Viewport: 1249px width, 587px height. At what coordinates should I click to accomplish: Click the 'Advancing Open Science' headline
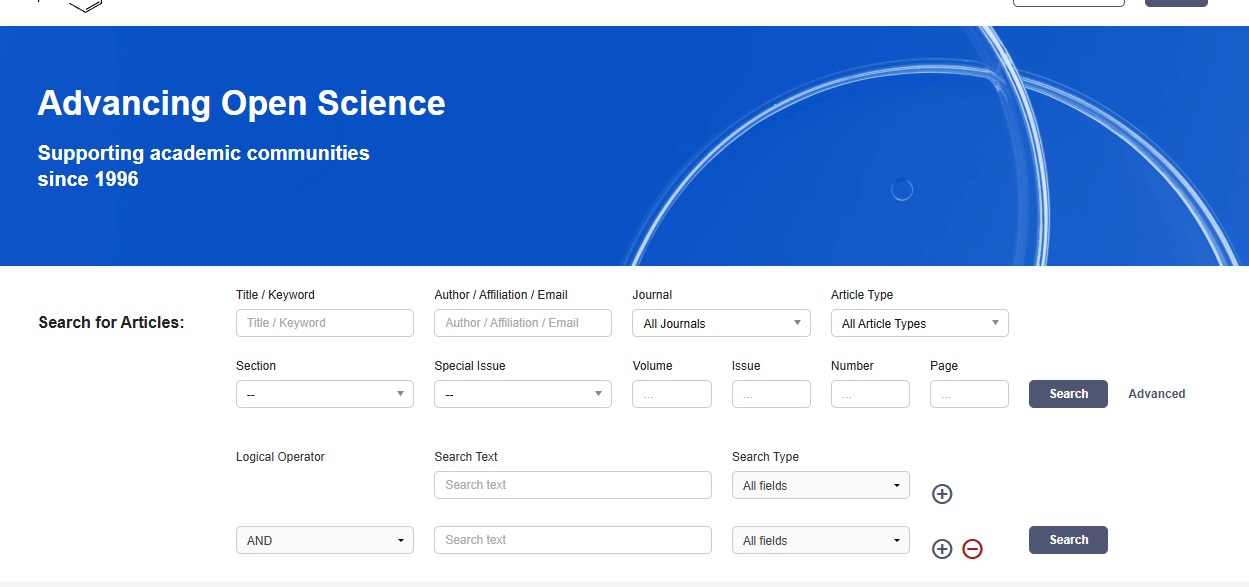[x=241, y=103]
